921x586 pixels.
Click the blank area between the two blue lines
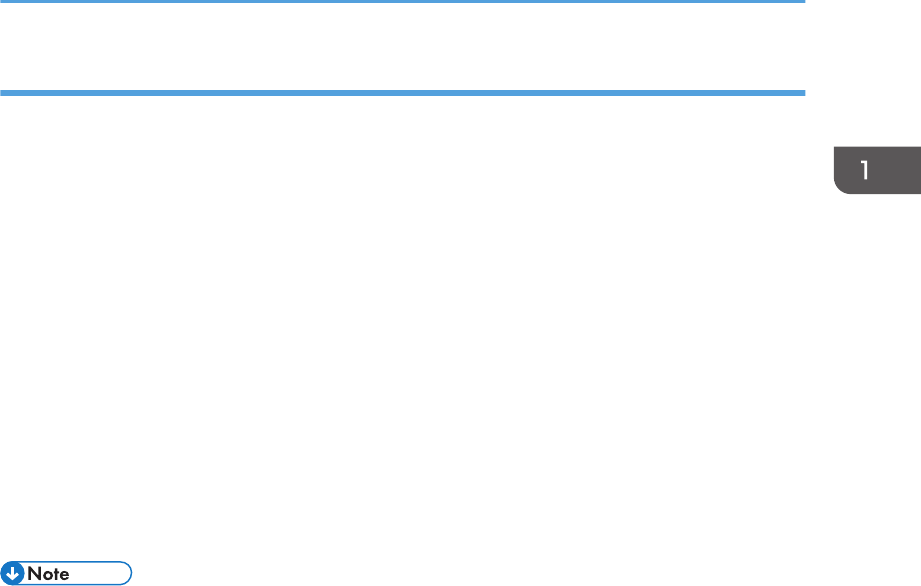pyautogui.click(x=402, y=46)
